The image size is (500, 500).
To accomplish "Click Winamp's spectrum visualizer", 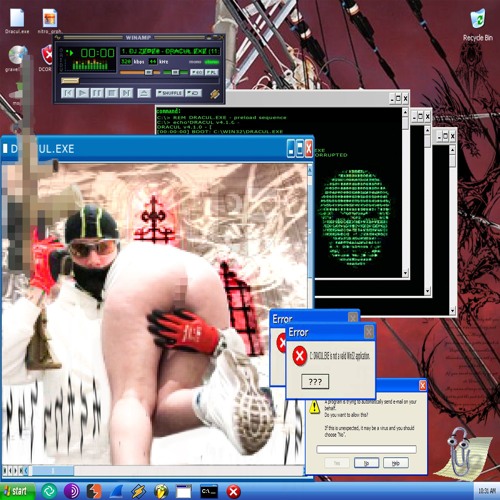I will (90, 65).
